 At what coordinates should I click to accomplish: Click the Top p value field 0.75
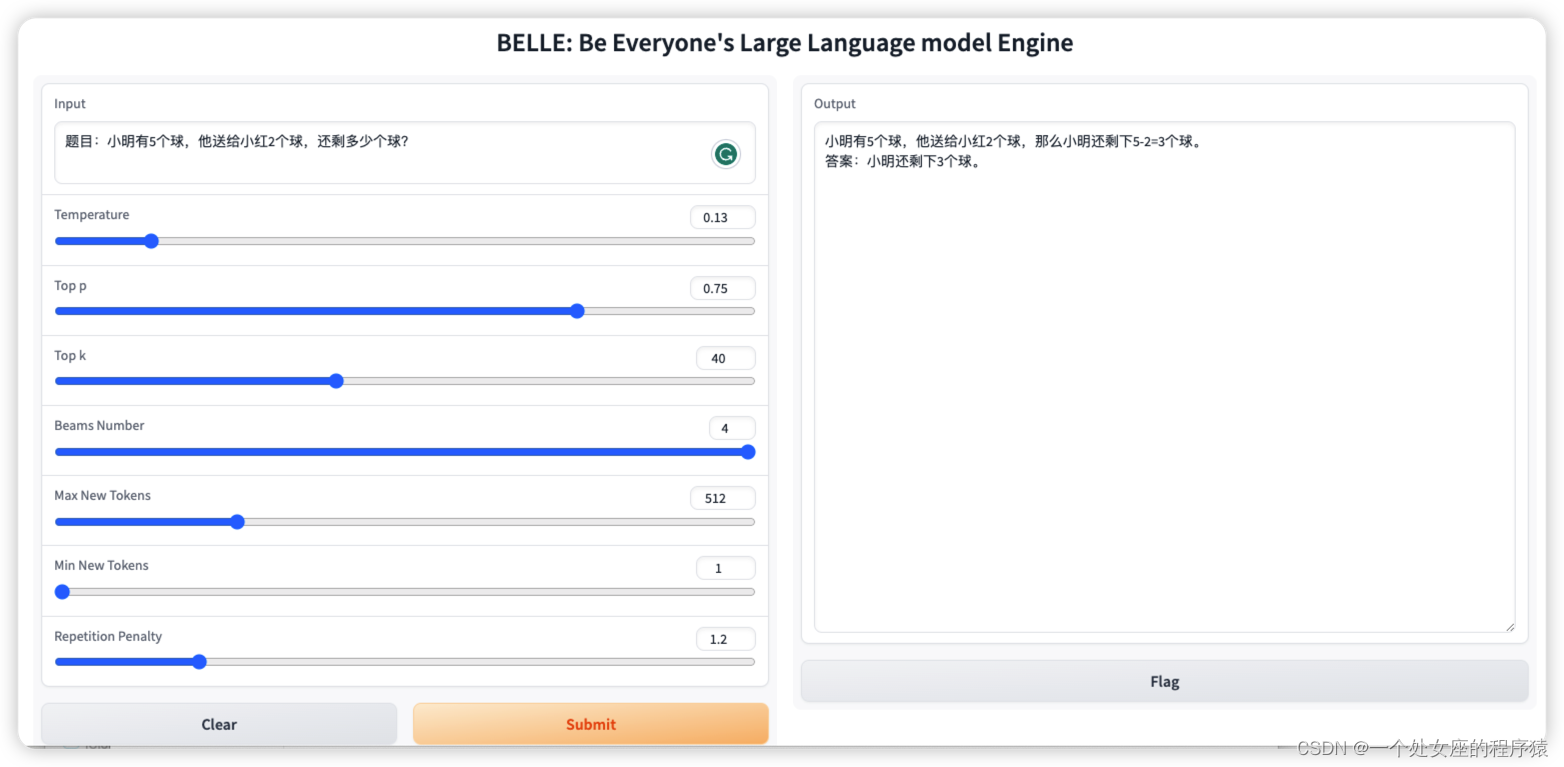[x=723, y=288]
